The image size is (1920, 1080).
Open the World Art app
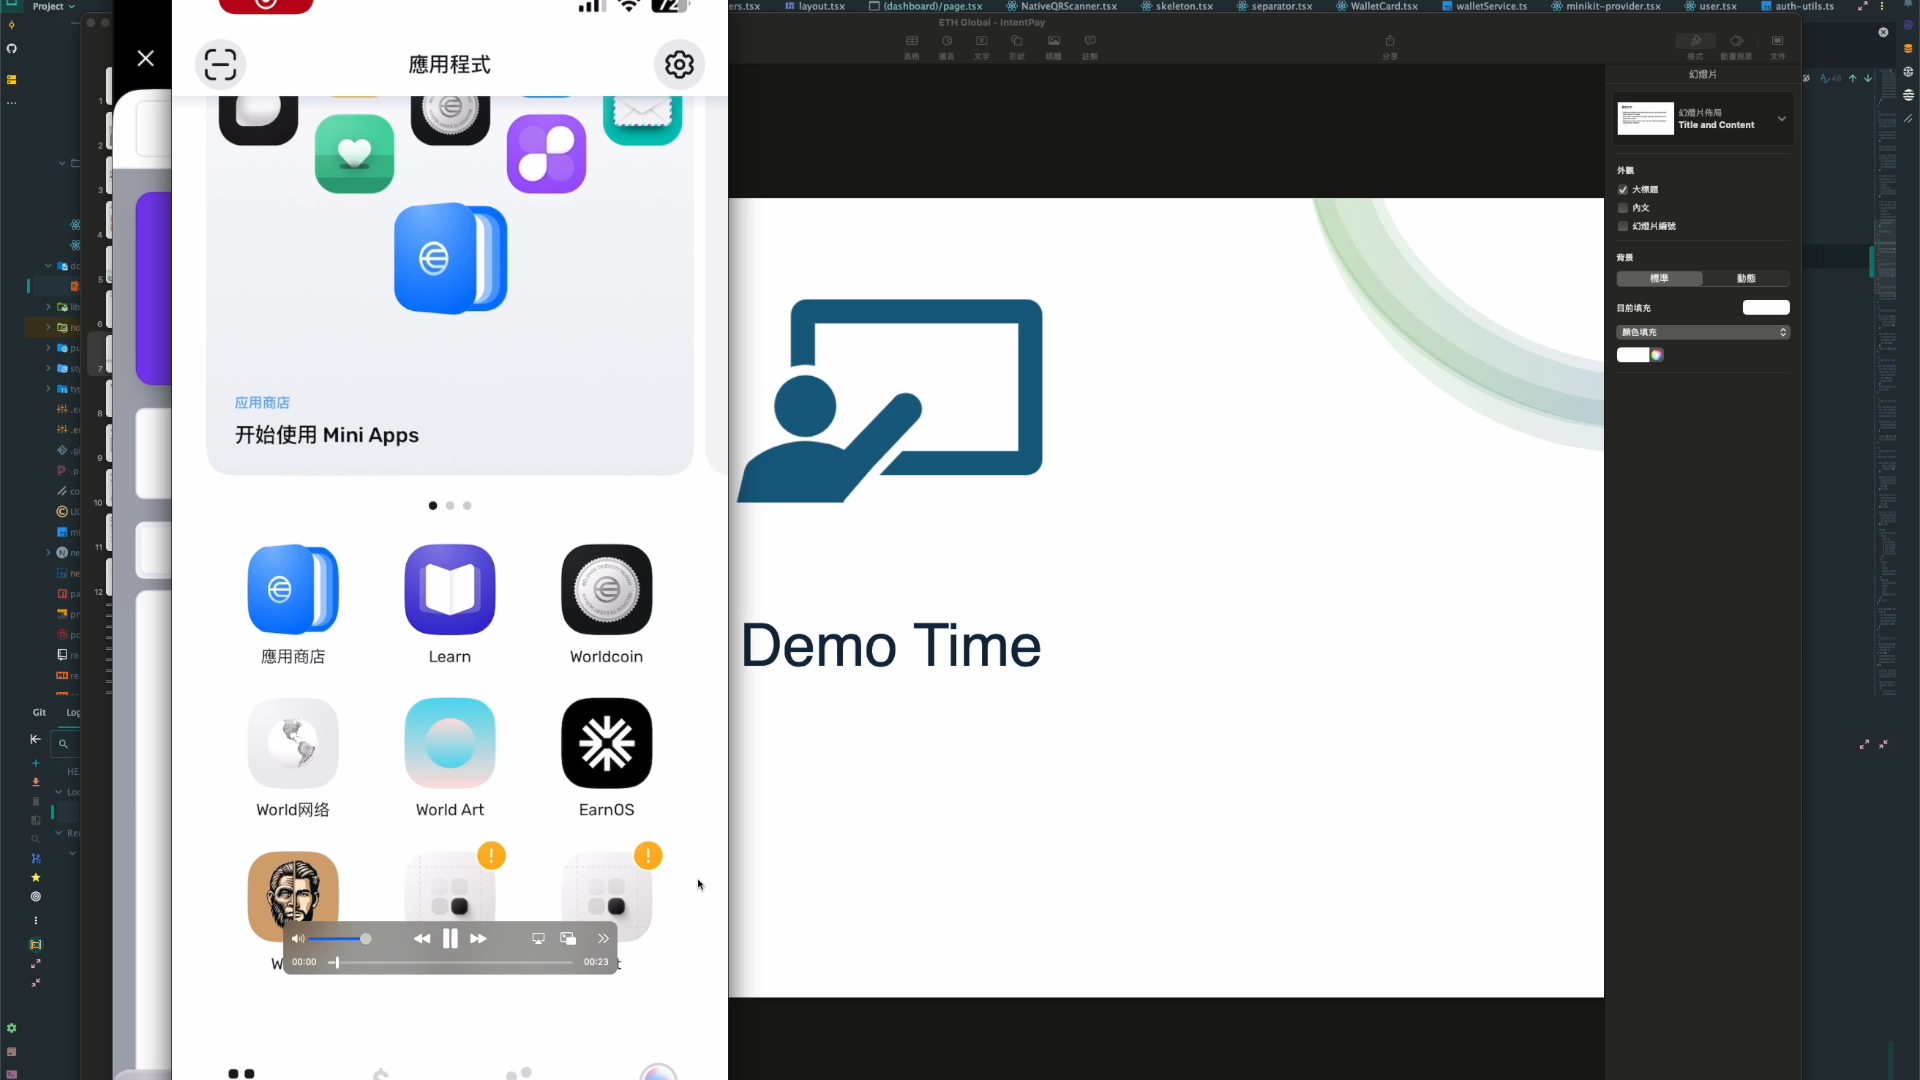pyautogui.click(x=450, y=743)
